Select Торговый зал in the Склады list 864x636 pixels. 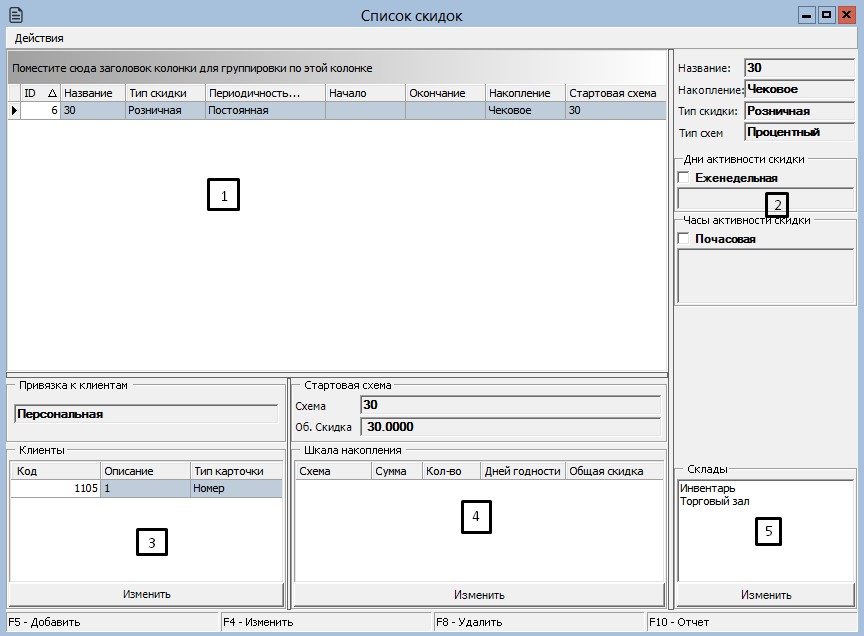point(714,502)
